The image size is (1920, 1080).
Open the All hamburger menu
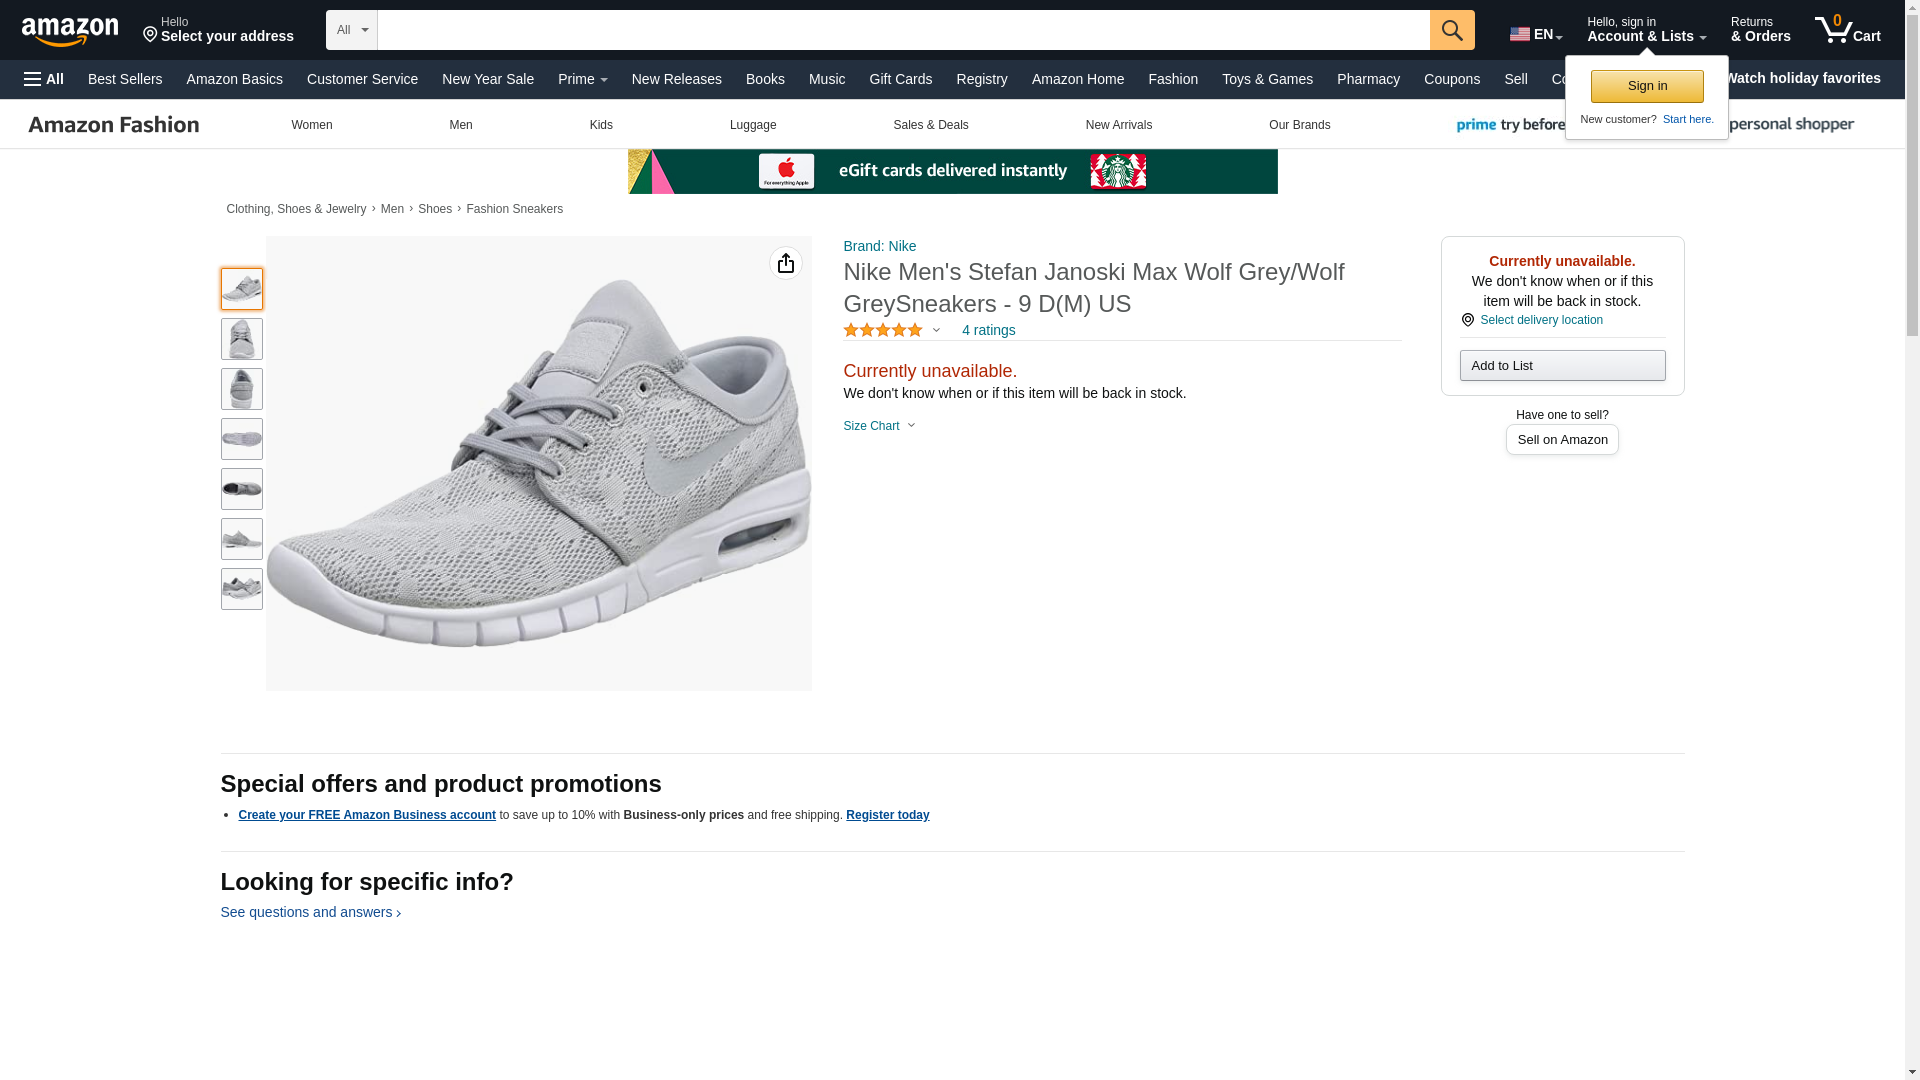coord(44,79)
